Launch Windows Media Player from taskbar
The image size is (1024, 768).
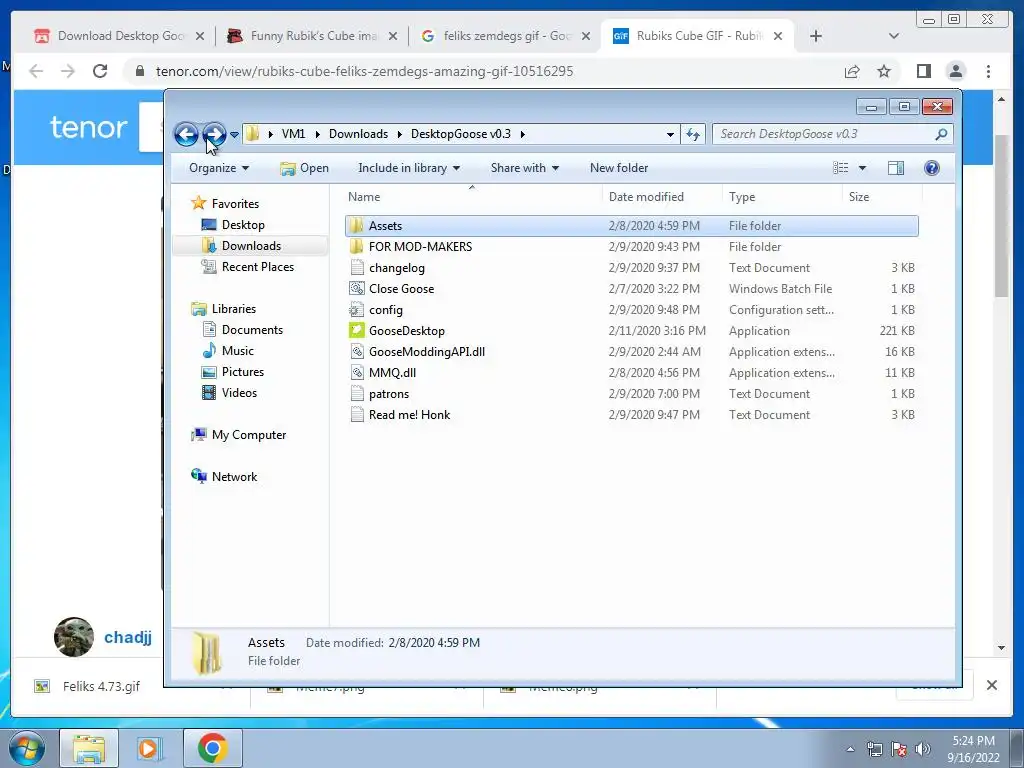coord(150,748)
